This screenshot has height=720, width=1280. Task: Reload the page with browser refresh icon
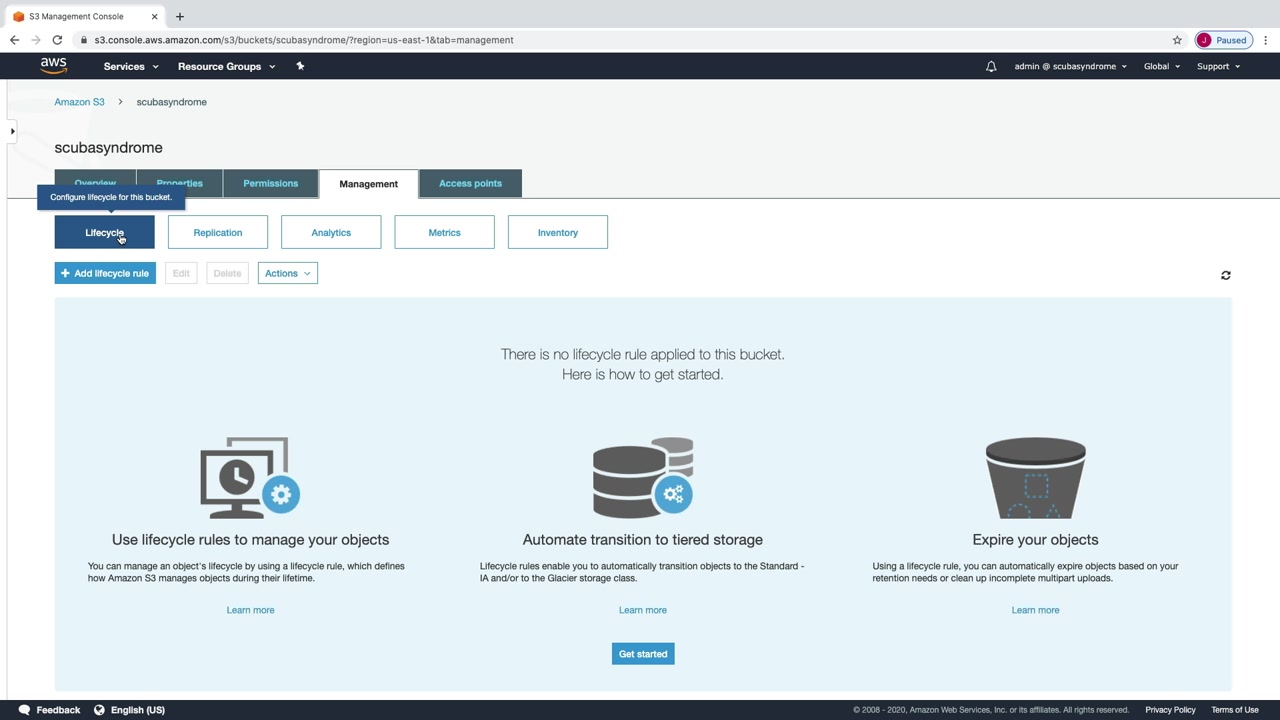57,40
